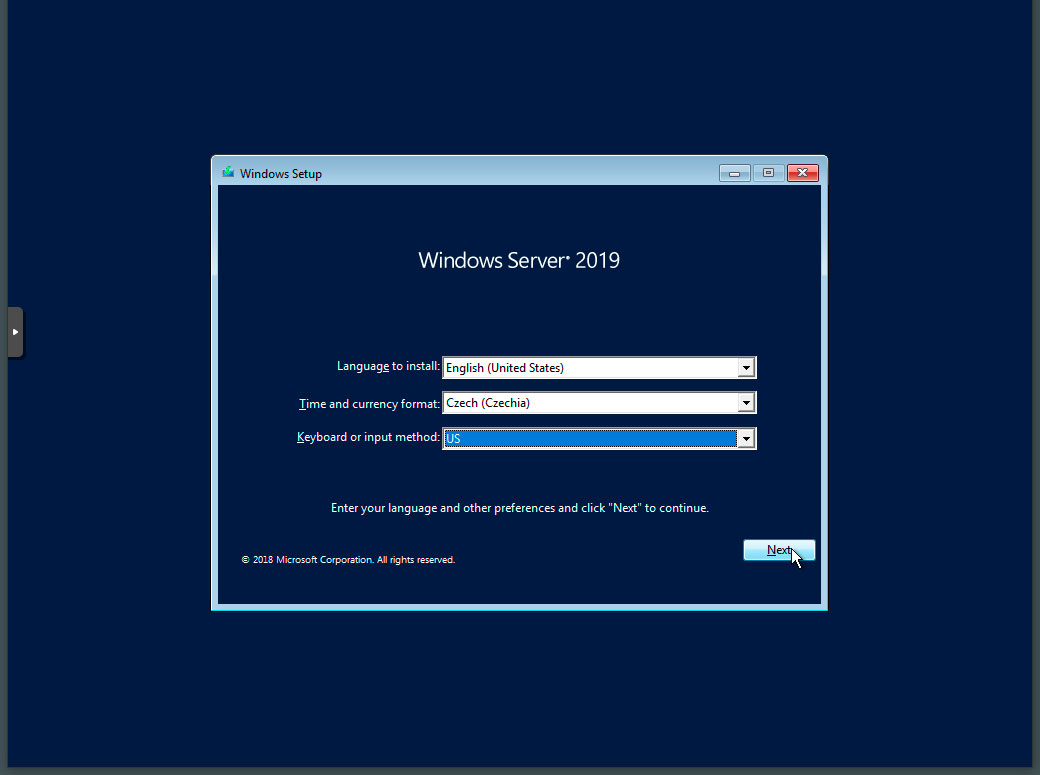Click the 'Time and currency format' label

click(x=369, y=402)
